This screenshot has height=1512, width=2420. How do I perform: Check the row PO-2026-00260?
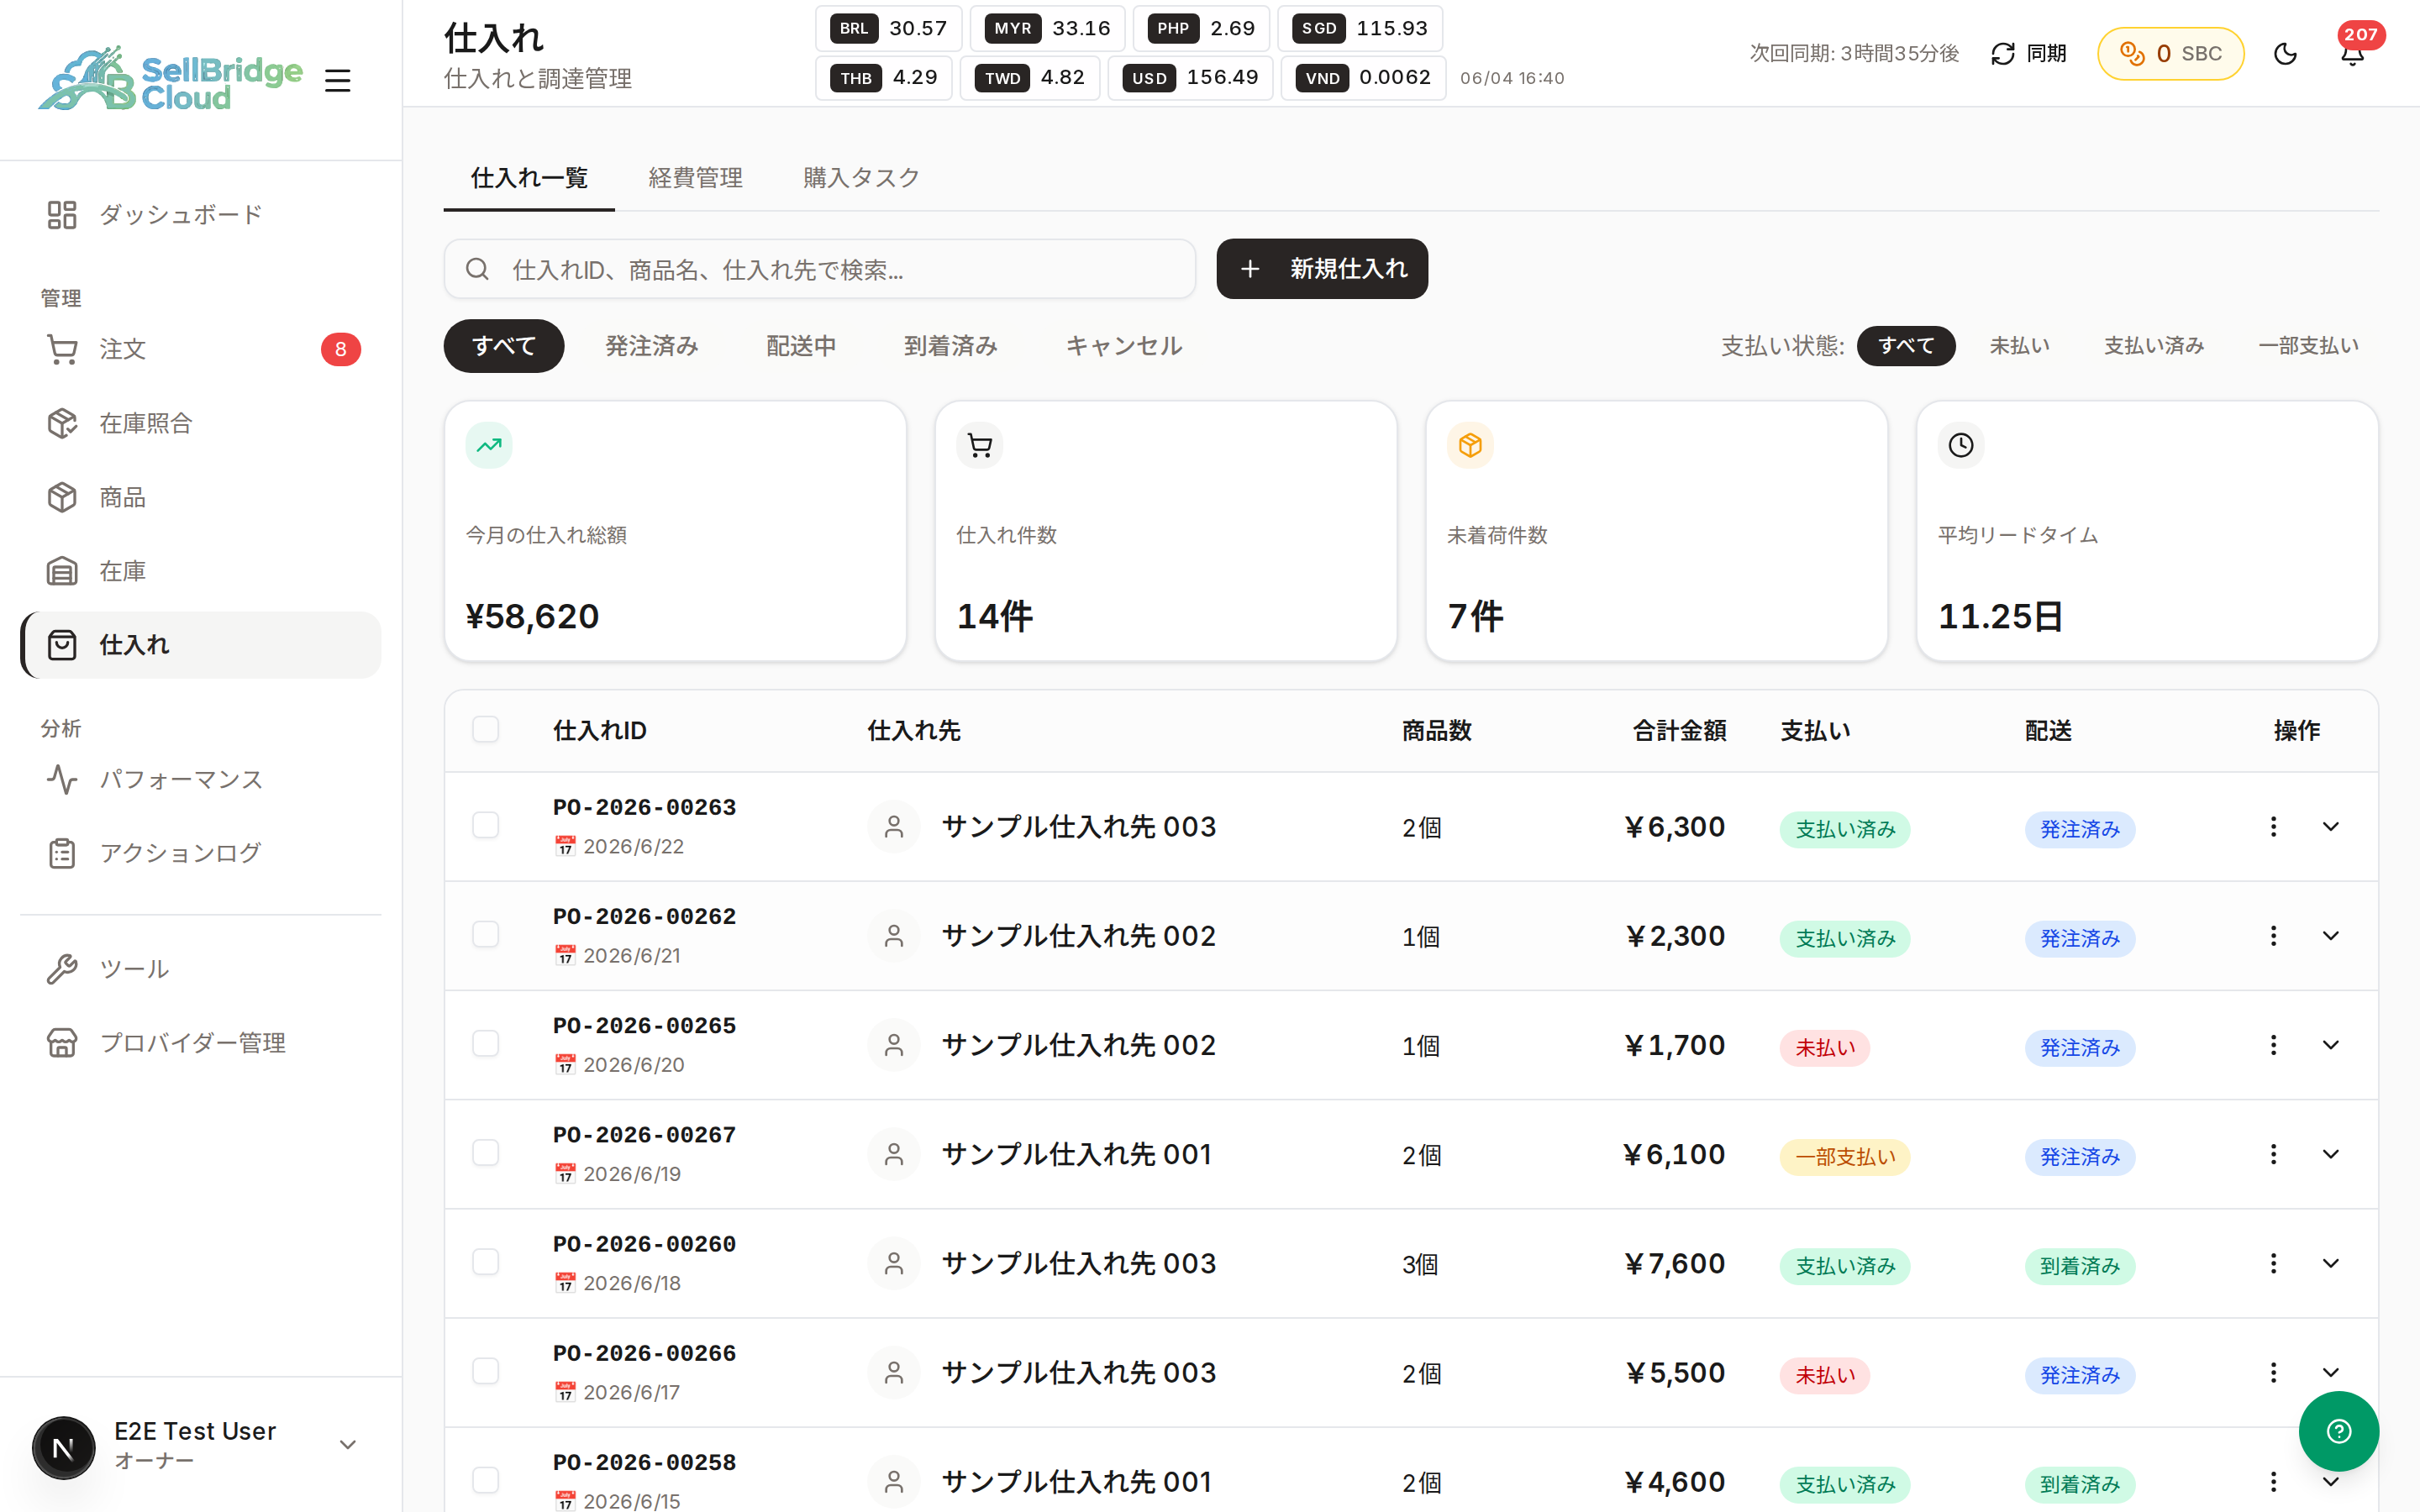(485, 1262)
